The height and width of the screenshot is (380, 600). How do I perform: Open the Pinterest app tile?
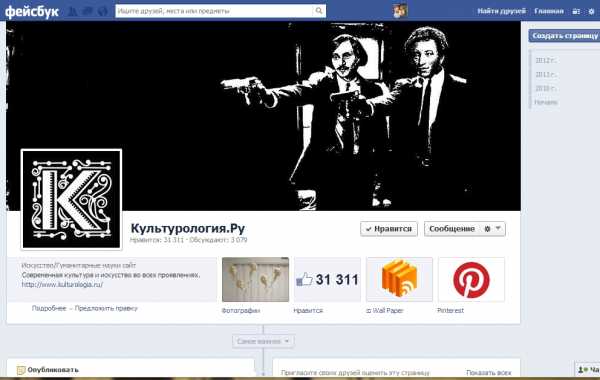(471, 279)
